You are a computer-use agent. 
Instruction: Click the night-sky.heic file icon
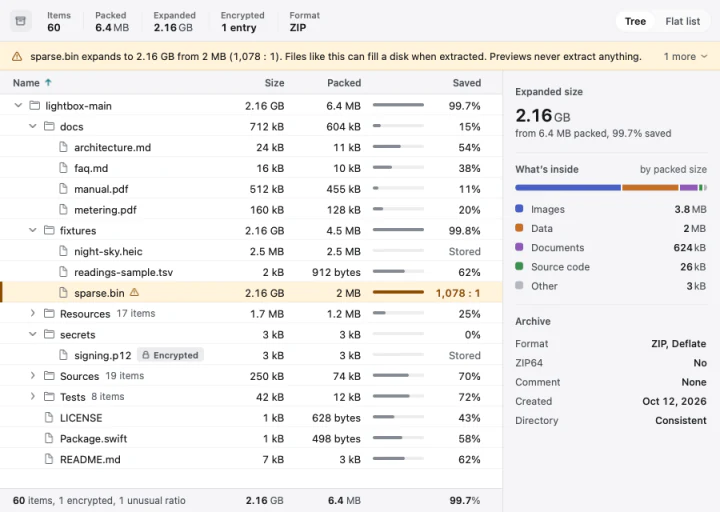(63, 251)
